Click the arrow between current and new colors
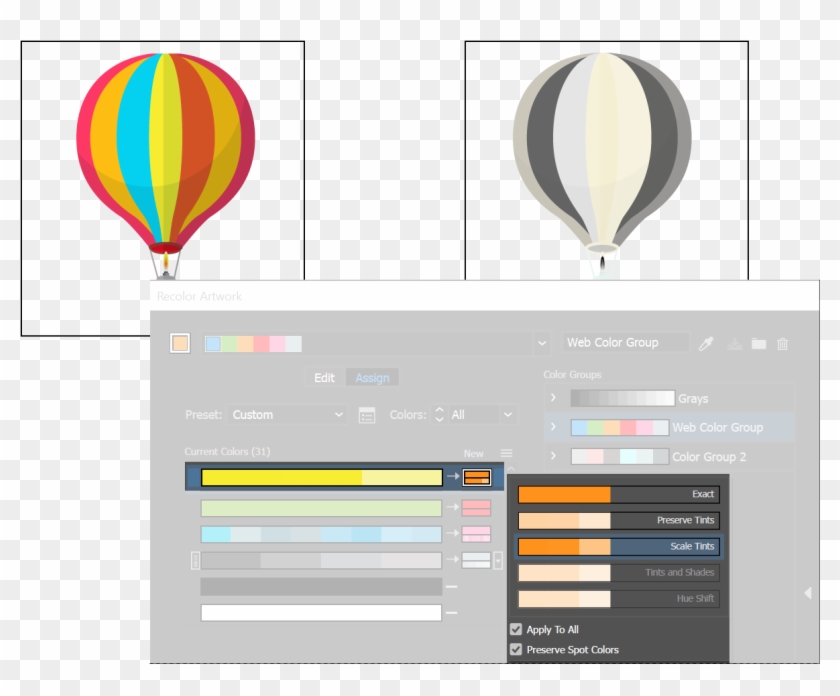 pos(452,478)
